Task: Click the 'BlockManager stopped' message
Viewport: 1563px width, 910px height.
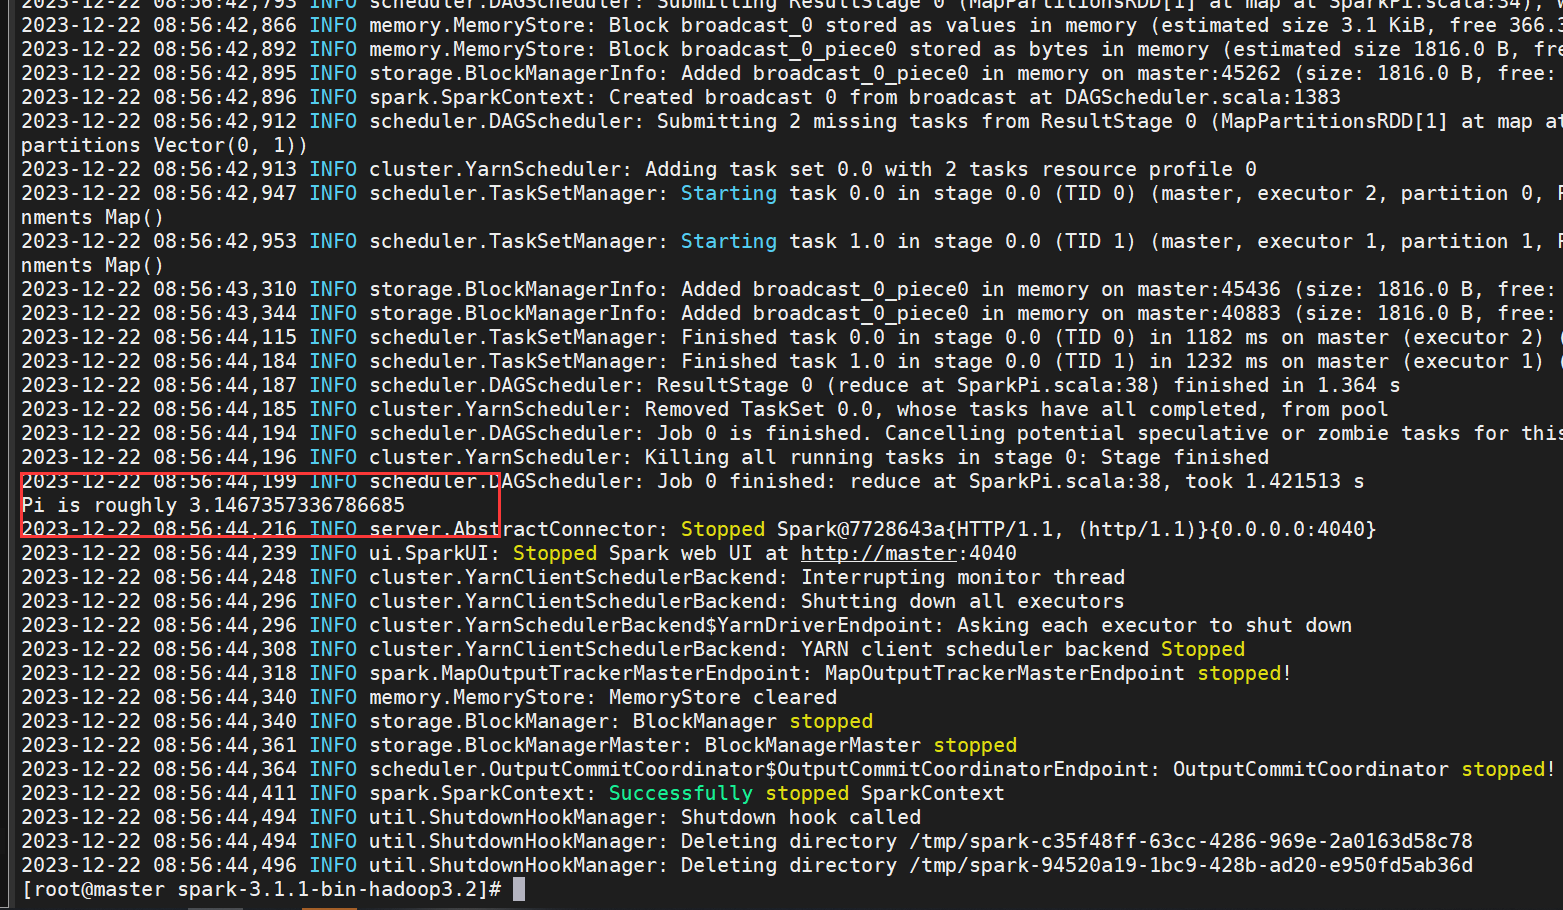Action: click(752, 721)
